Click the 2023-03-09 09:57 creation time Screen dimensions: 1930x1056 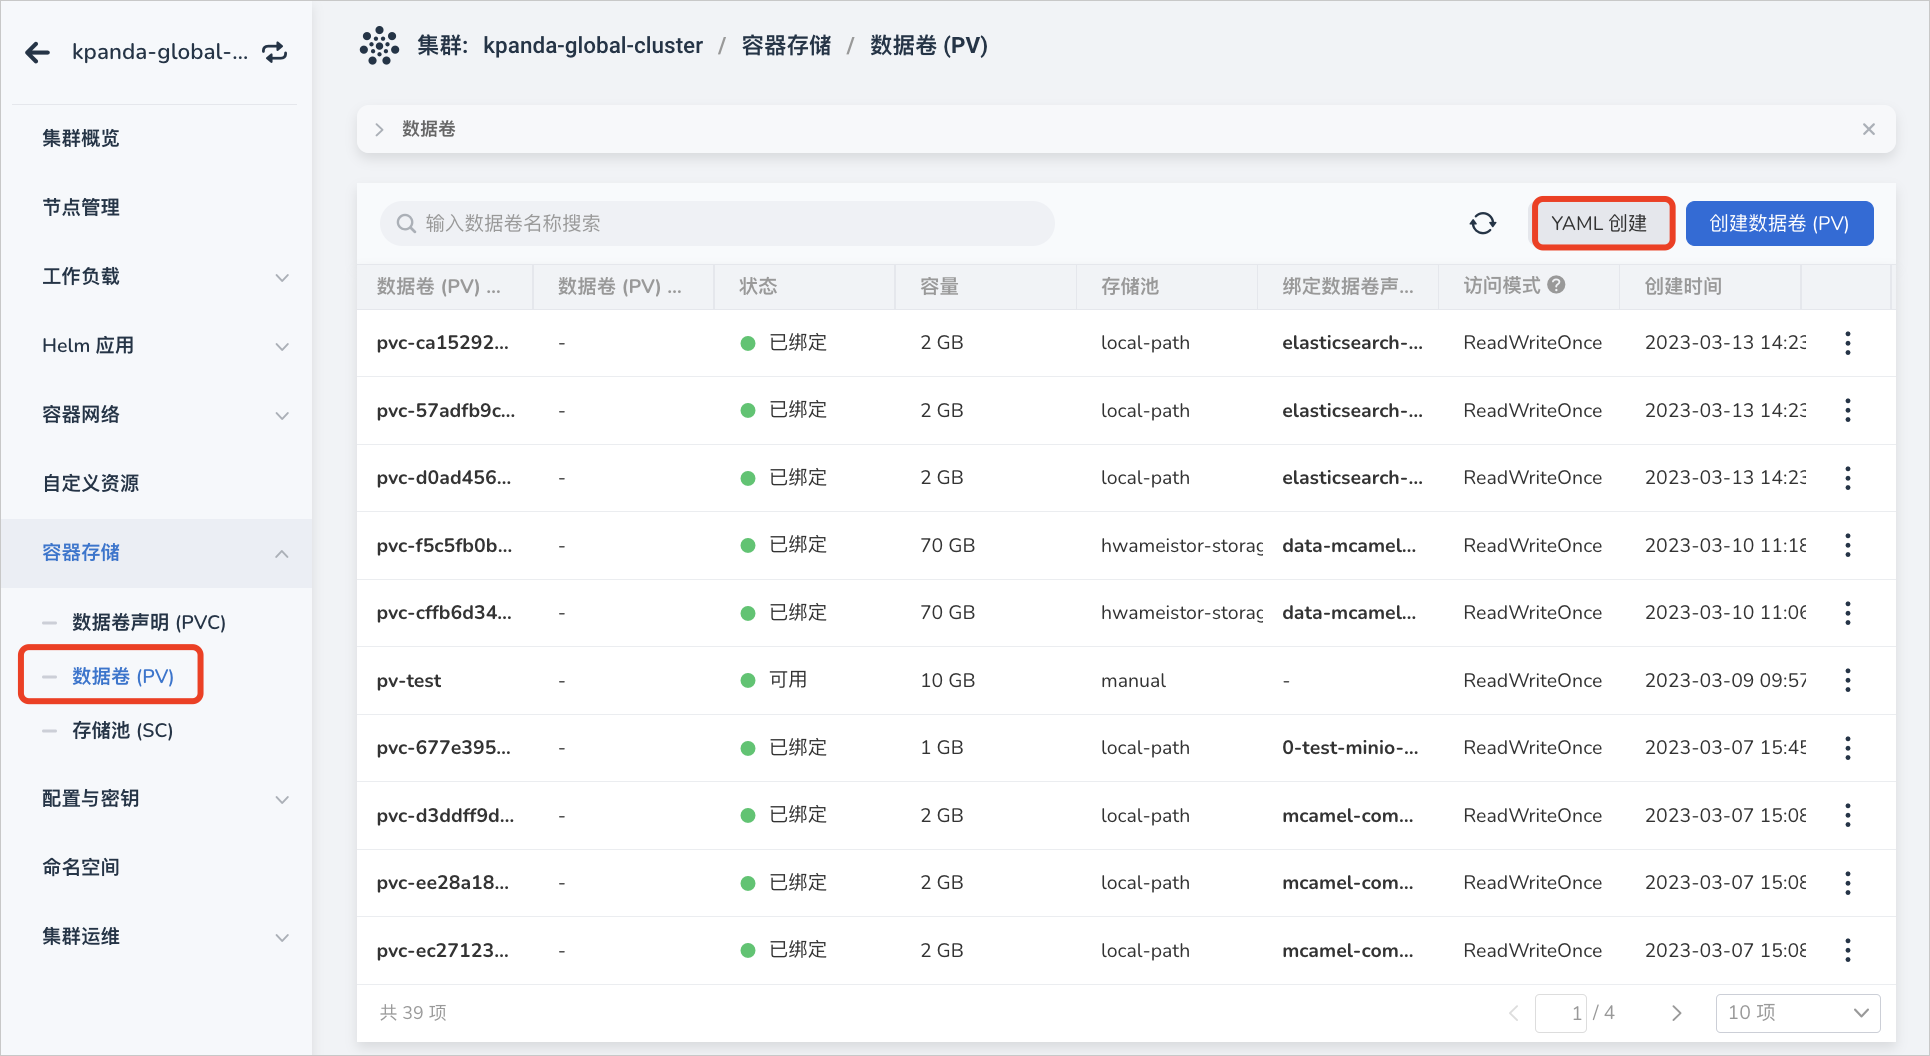click(1726, 680)
